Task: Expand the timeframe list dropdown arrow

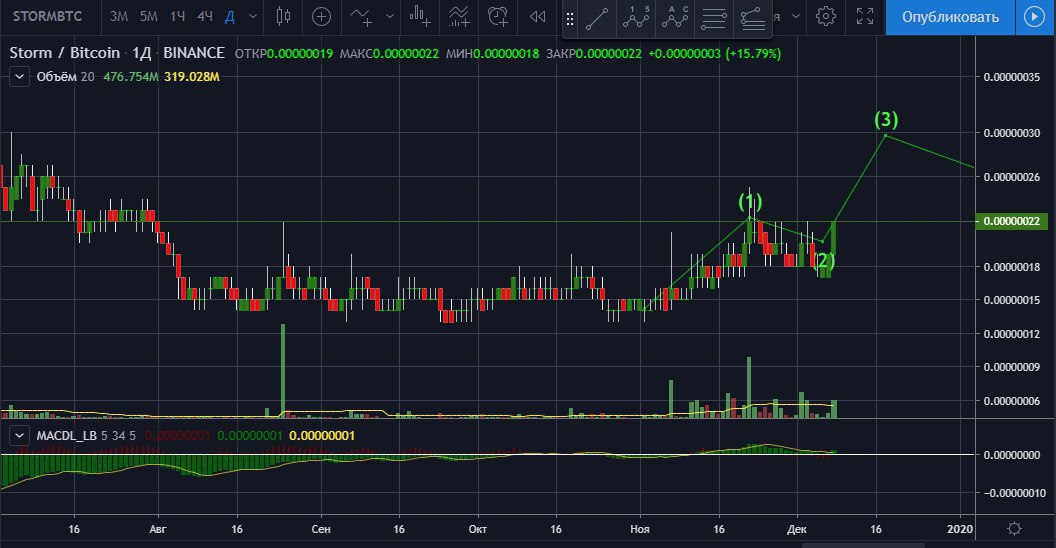Action: pos(253,16)
